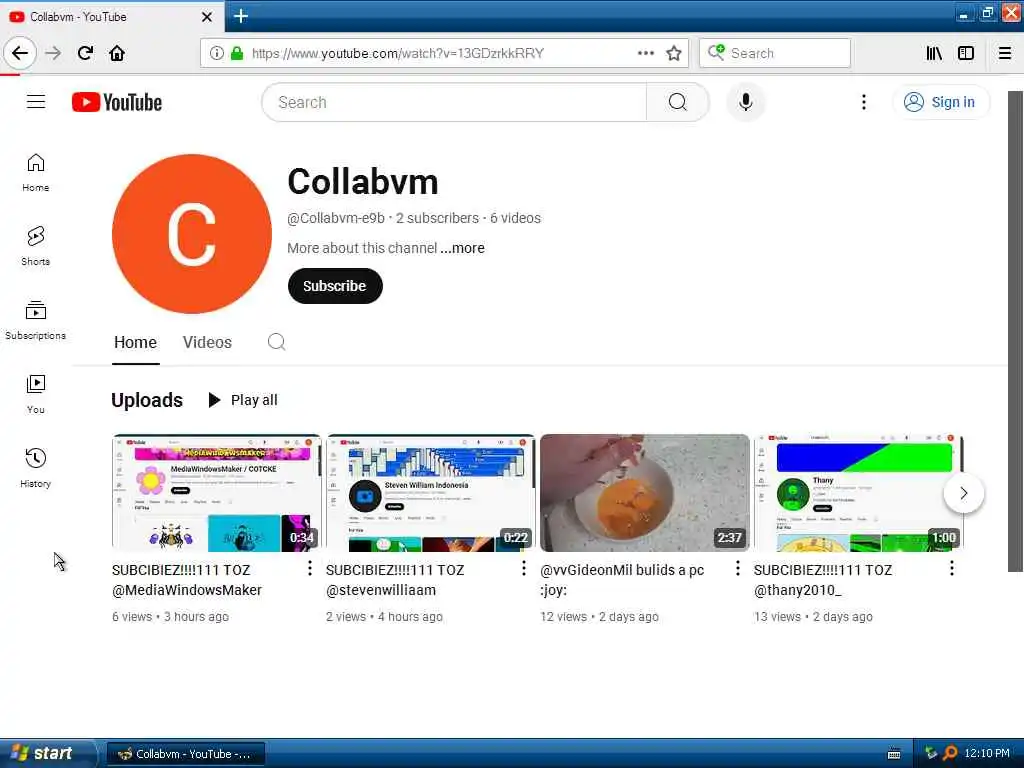Search within channel using magnifier icon

[x=276, y=342]
